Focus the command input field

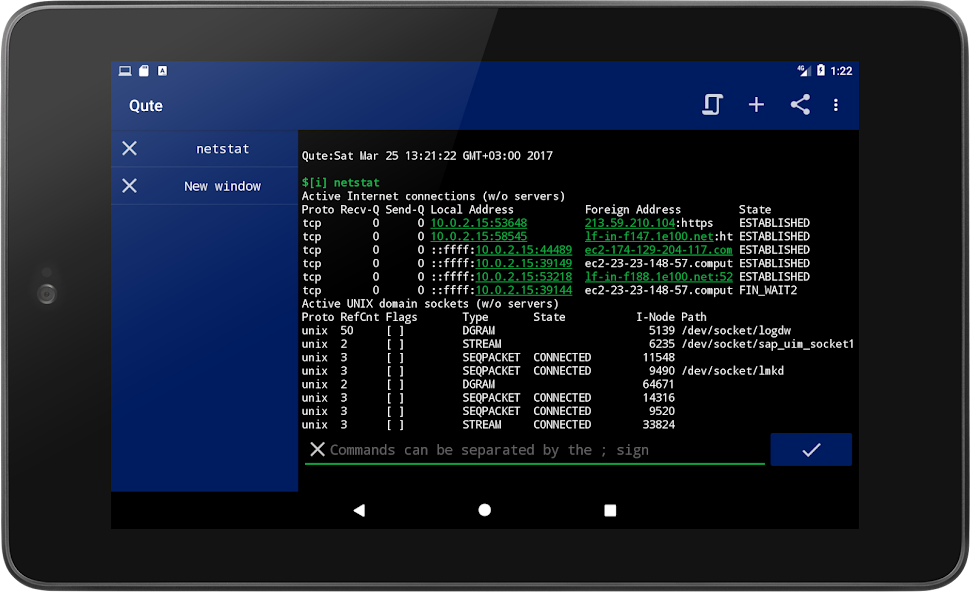point(540,450)
